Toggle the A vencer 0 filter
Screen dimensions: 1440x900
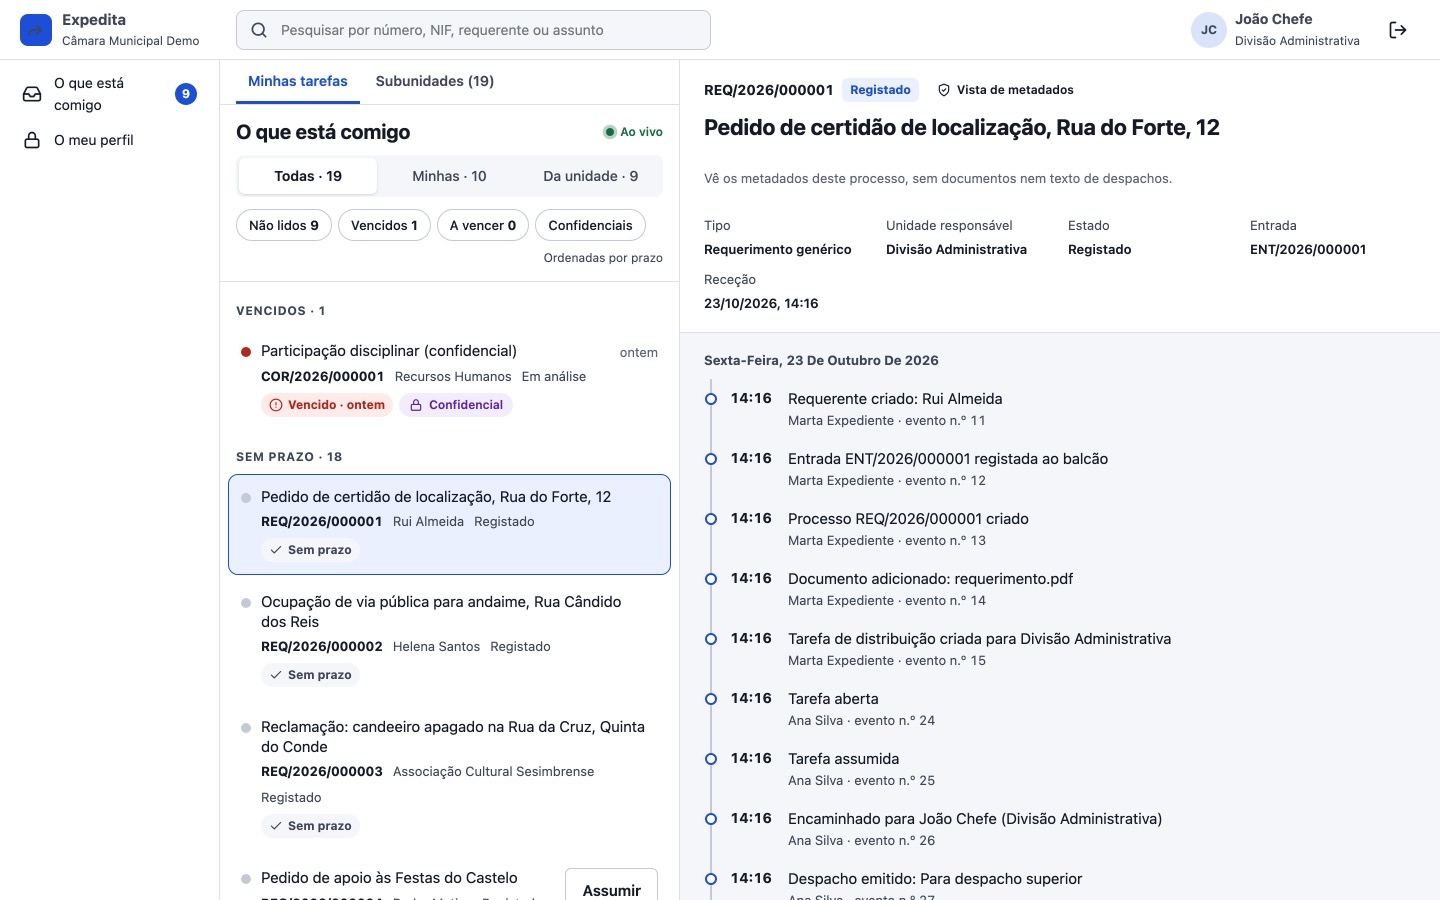click(x=483, y=225)
